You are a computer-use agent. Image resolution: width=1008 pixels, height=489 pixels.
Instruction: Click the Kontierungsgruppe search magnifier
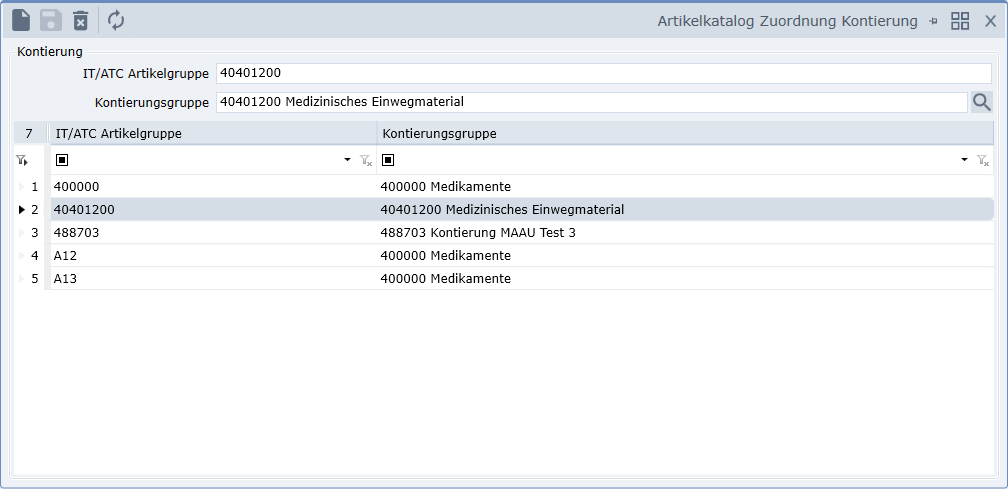[981, 101]
